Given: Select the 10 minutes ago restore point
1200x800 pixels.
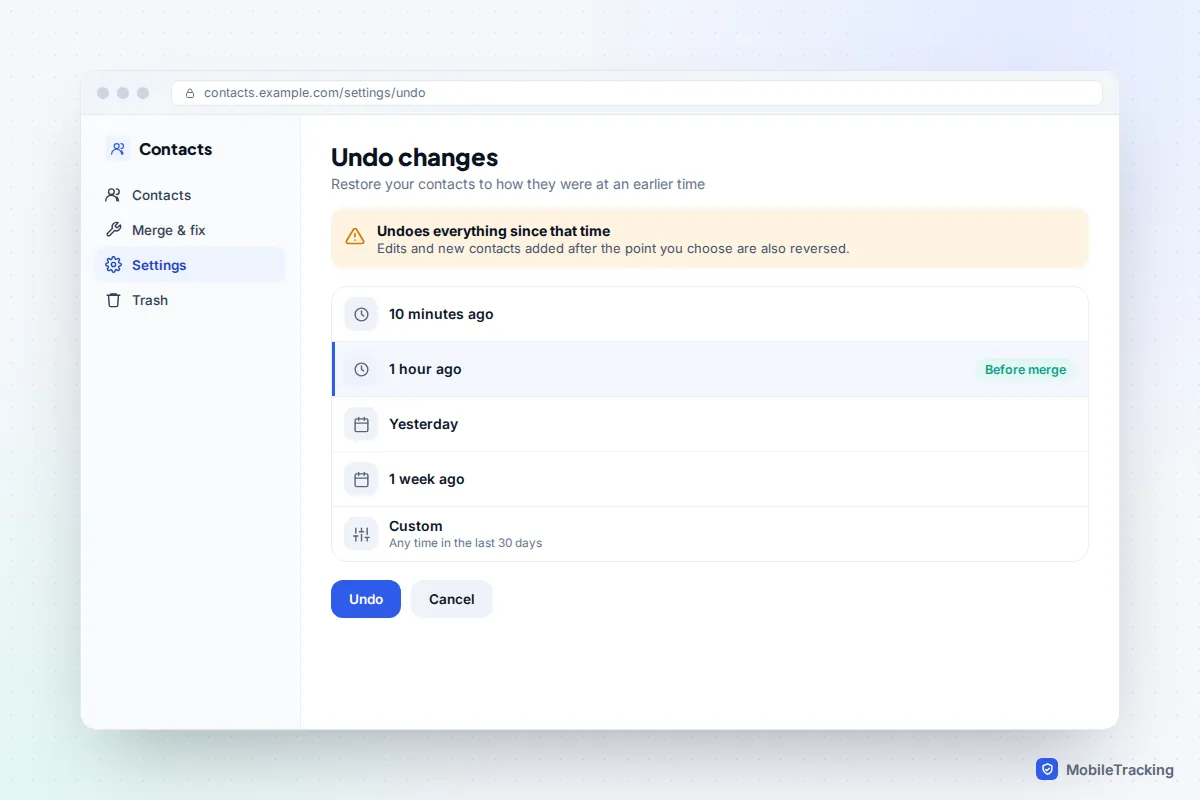Looking at the screenshot, I should pyautogui.click(x=710, y=314).
